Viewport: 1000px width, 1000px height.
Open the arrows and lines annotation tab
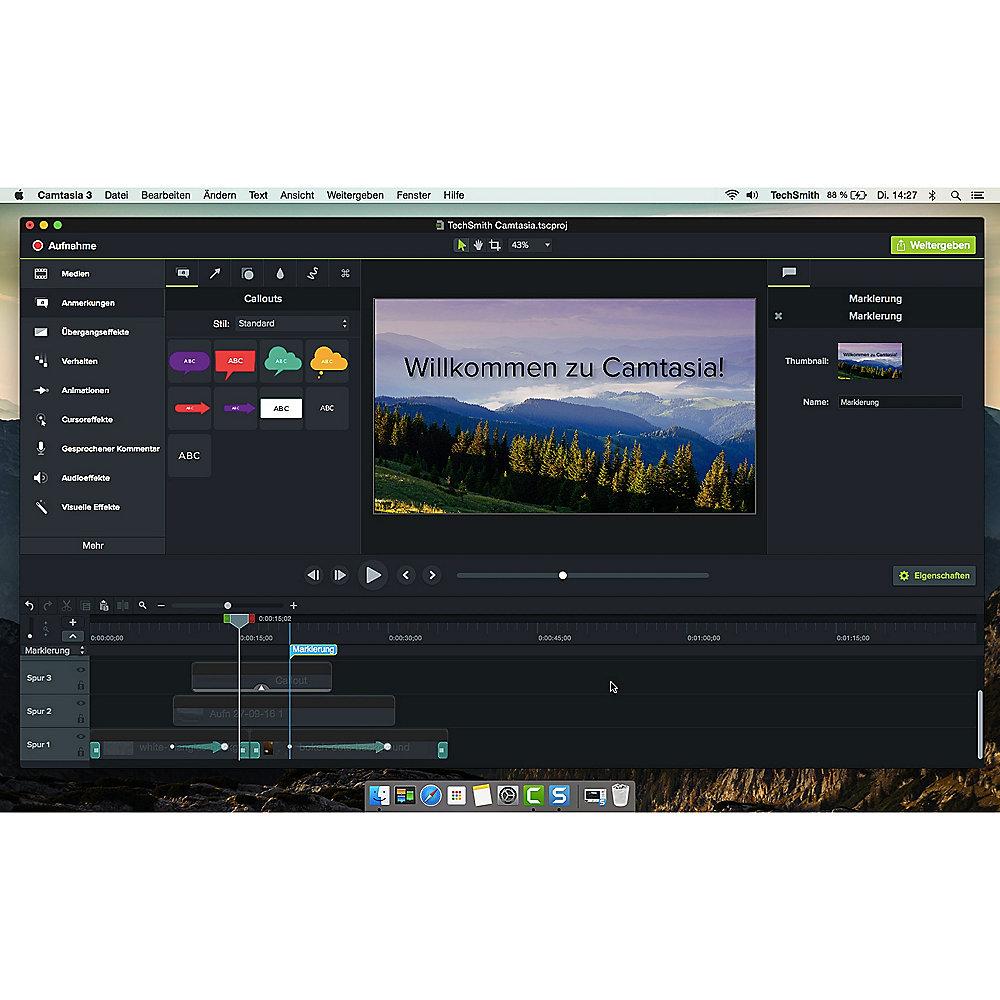click(x=214, y=273)
